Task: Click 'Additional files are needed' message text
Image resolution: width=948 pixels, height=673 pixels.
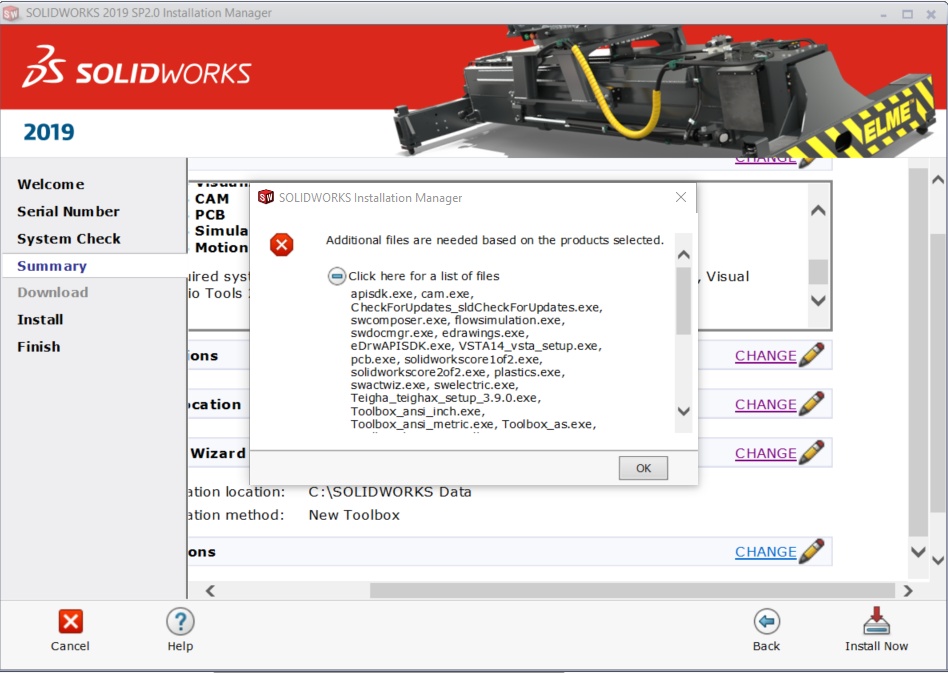Action: 495,240
